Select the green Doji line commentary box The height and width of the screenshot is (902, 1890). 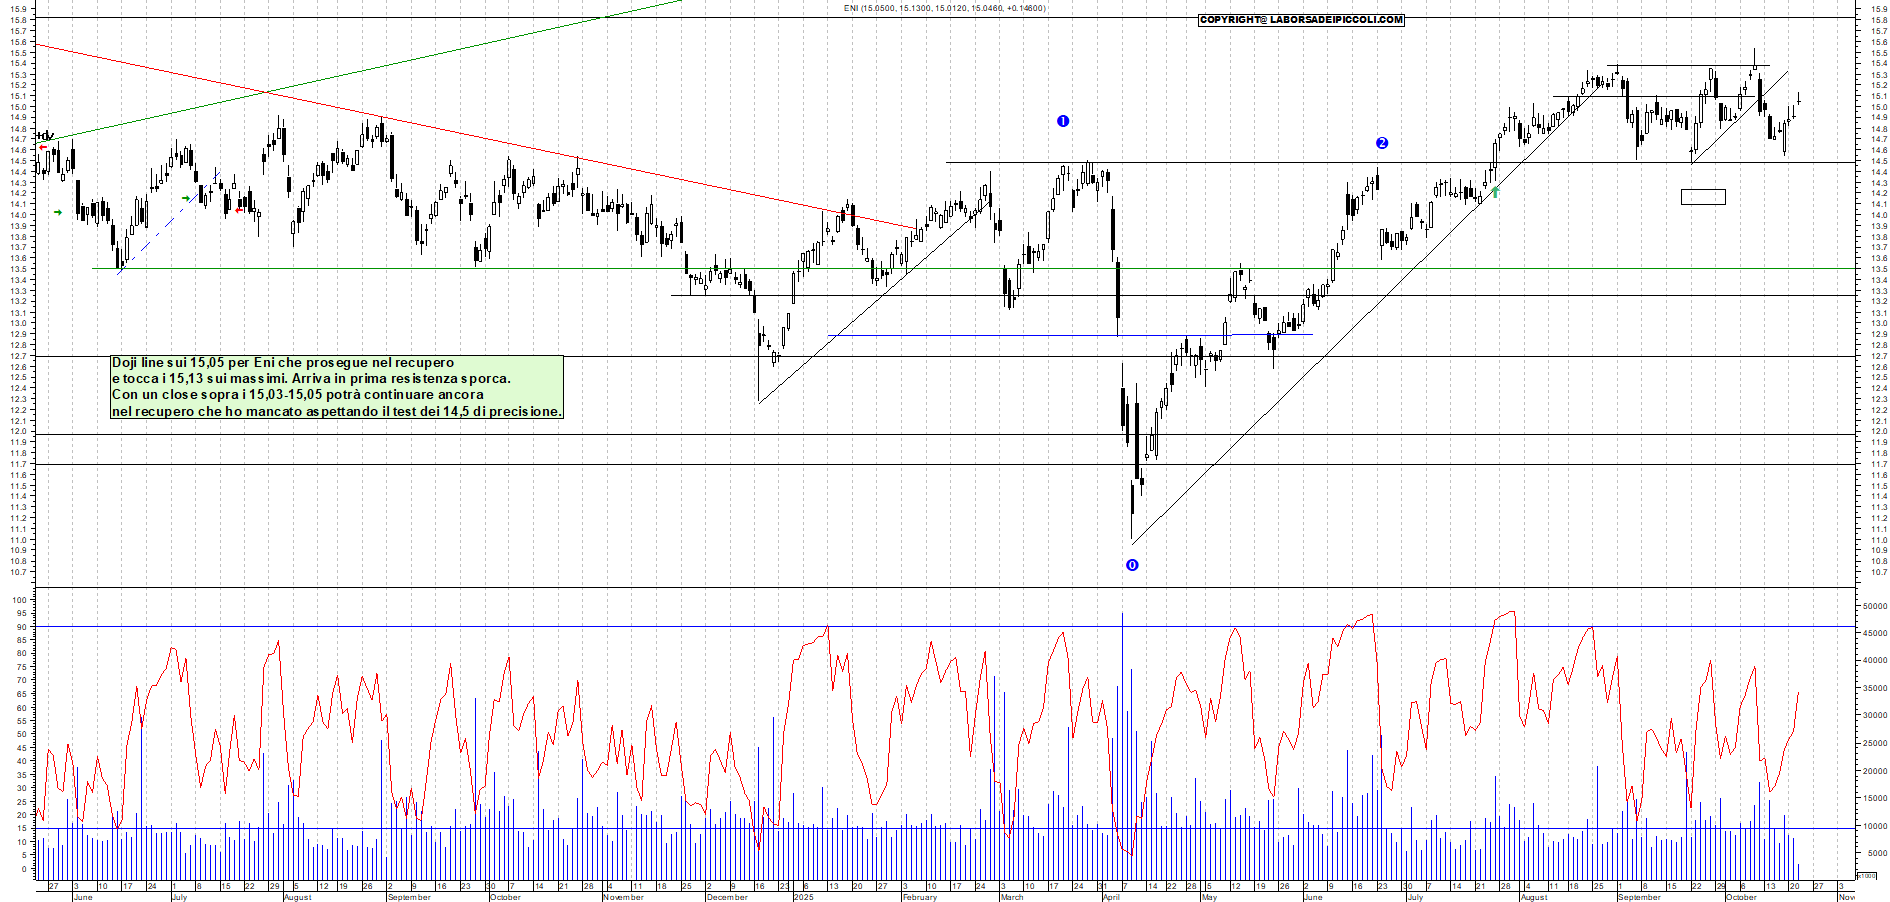tap(337, 387)
